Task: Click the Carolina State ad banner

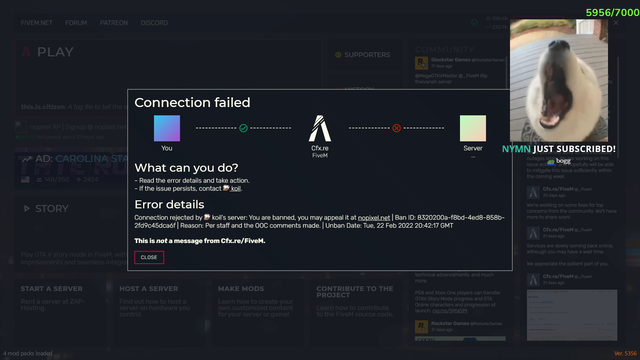Action: pyautogui.click(x=71, y=169)
